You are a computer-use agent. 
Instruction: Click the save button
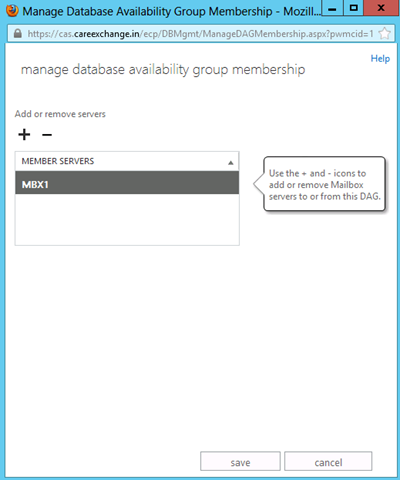[240, 461]
